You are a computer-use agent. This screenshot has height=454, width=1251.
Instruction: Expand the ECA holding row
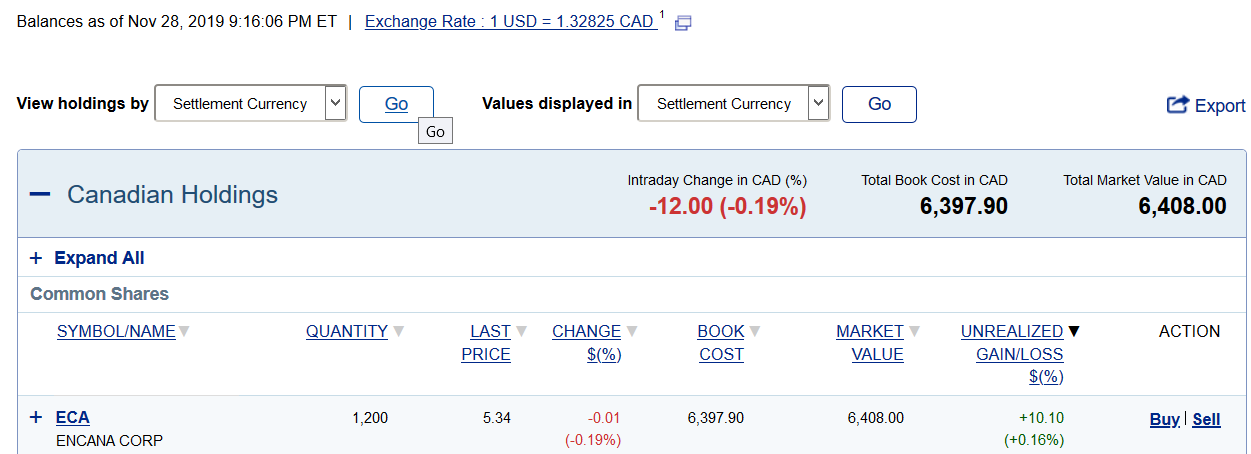click(36, 418)
